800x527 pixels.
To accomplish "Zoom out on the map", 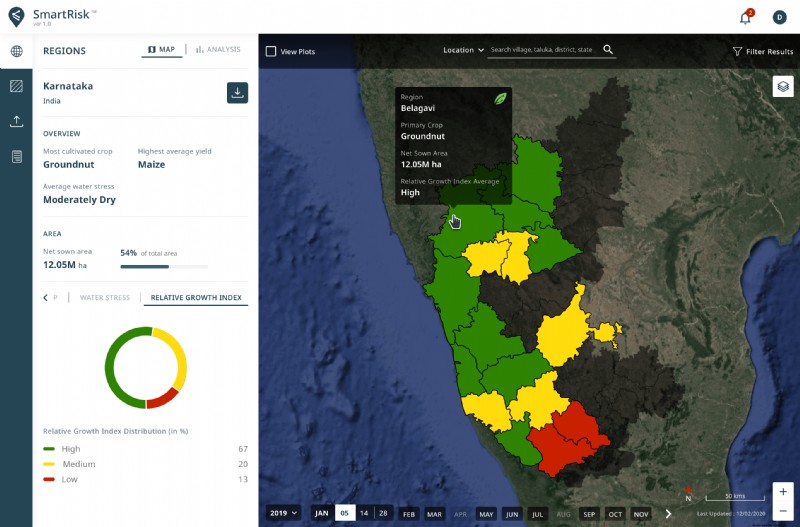I will pyautogui.click(x=783, y=511).
